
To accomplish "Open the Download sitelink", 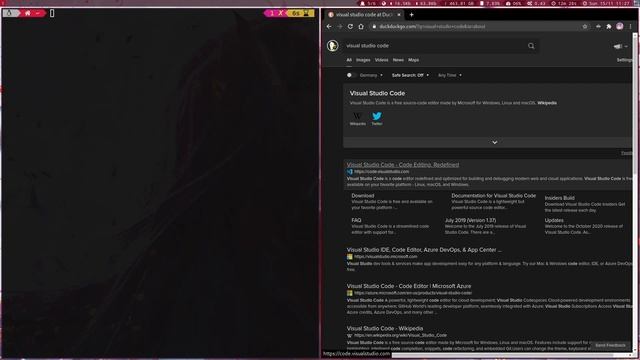I will [362, 196].
